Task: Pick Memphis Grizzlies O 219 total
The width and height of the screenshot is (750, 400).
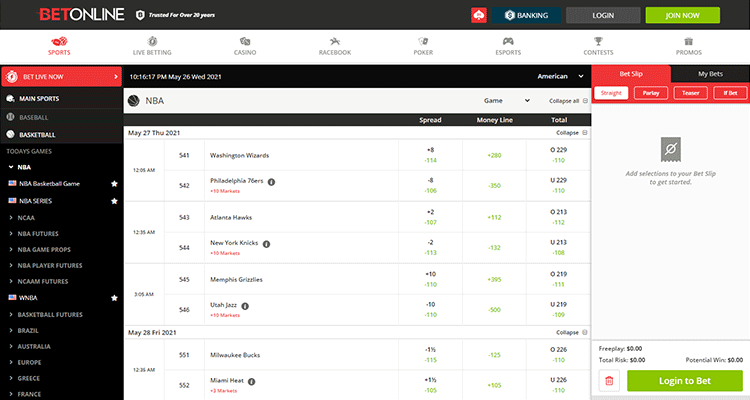Action: (x=558, y=279)
